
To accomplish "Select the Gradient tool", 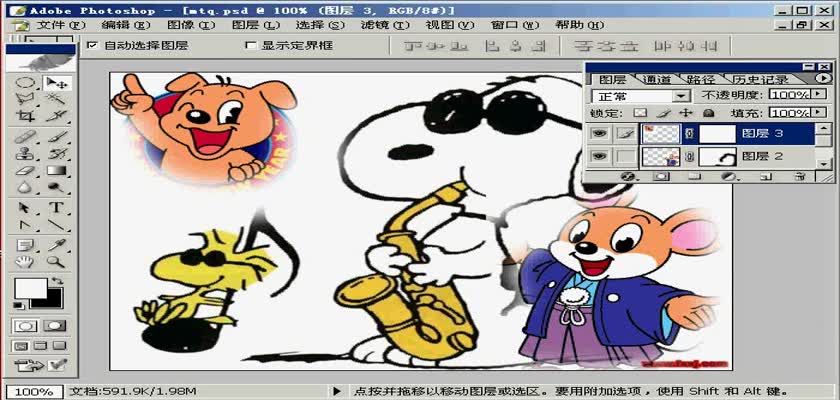I will pos(56,171).
